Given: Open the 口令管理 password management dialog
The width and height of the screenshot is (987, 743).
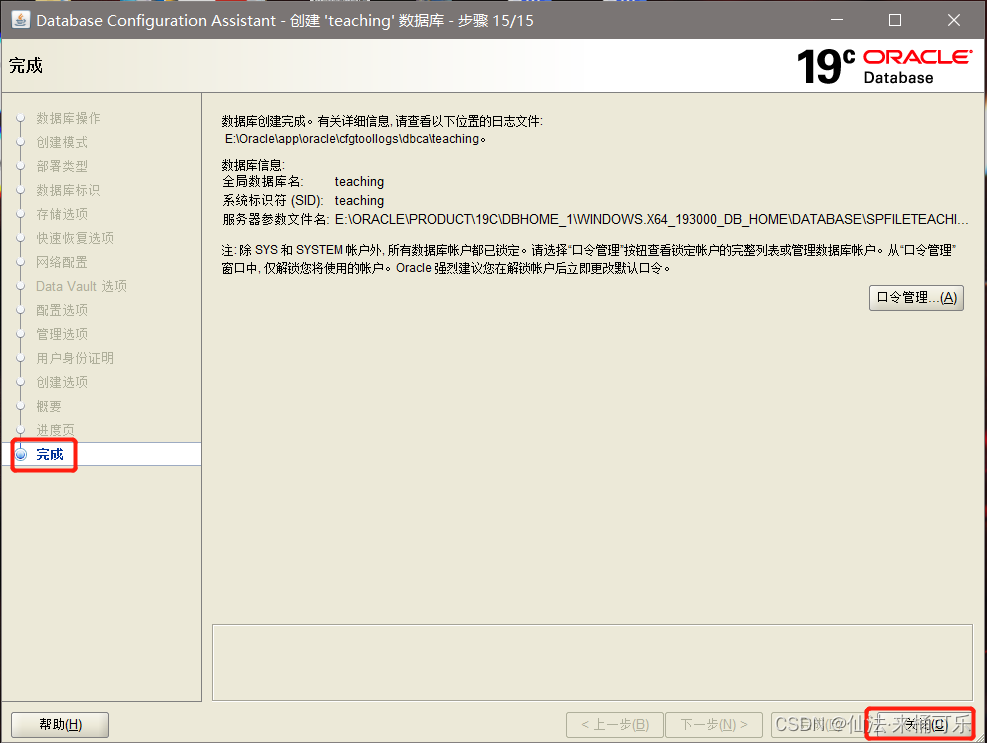Looking at the screenshot, I should coord(916,297).
